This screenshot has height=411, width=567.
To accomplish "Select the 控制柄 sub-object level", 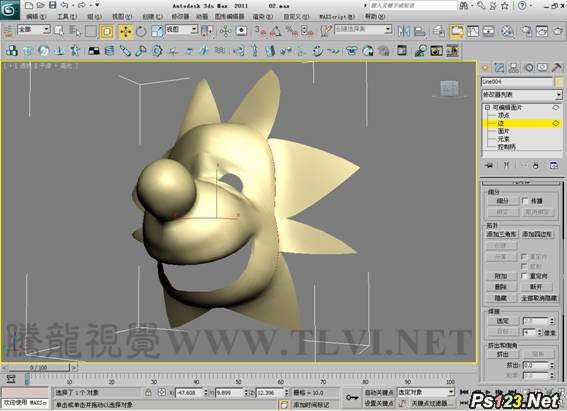I will coord(507,147).
